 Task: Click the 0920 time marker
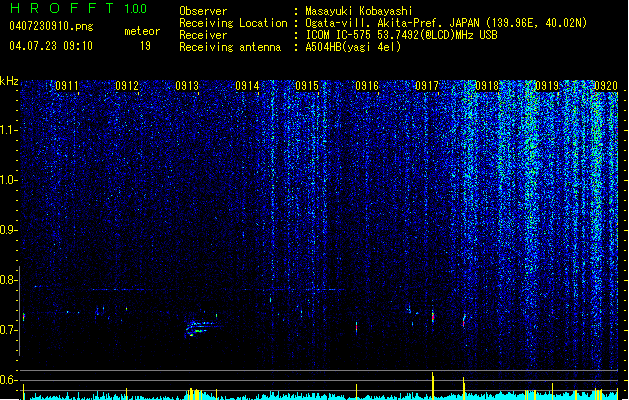click(x=606, y=86)
